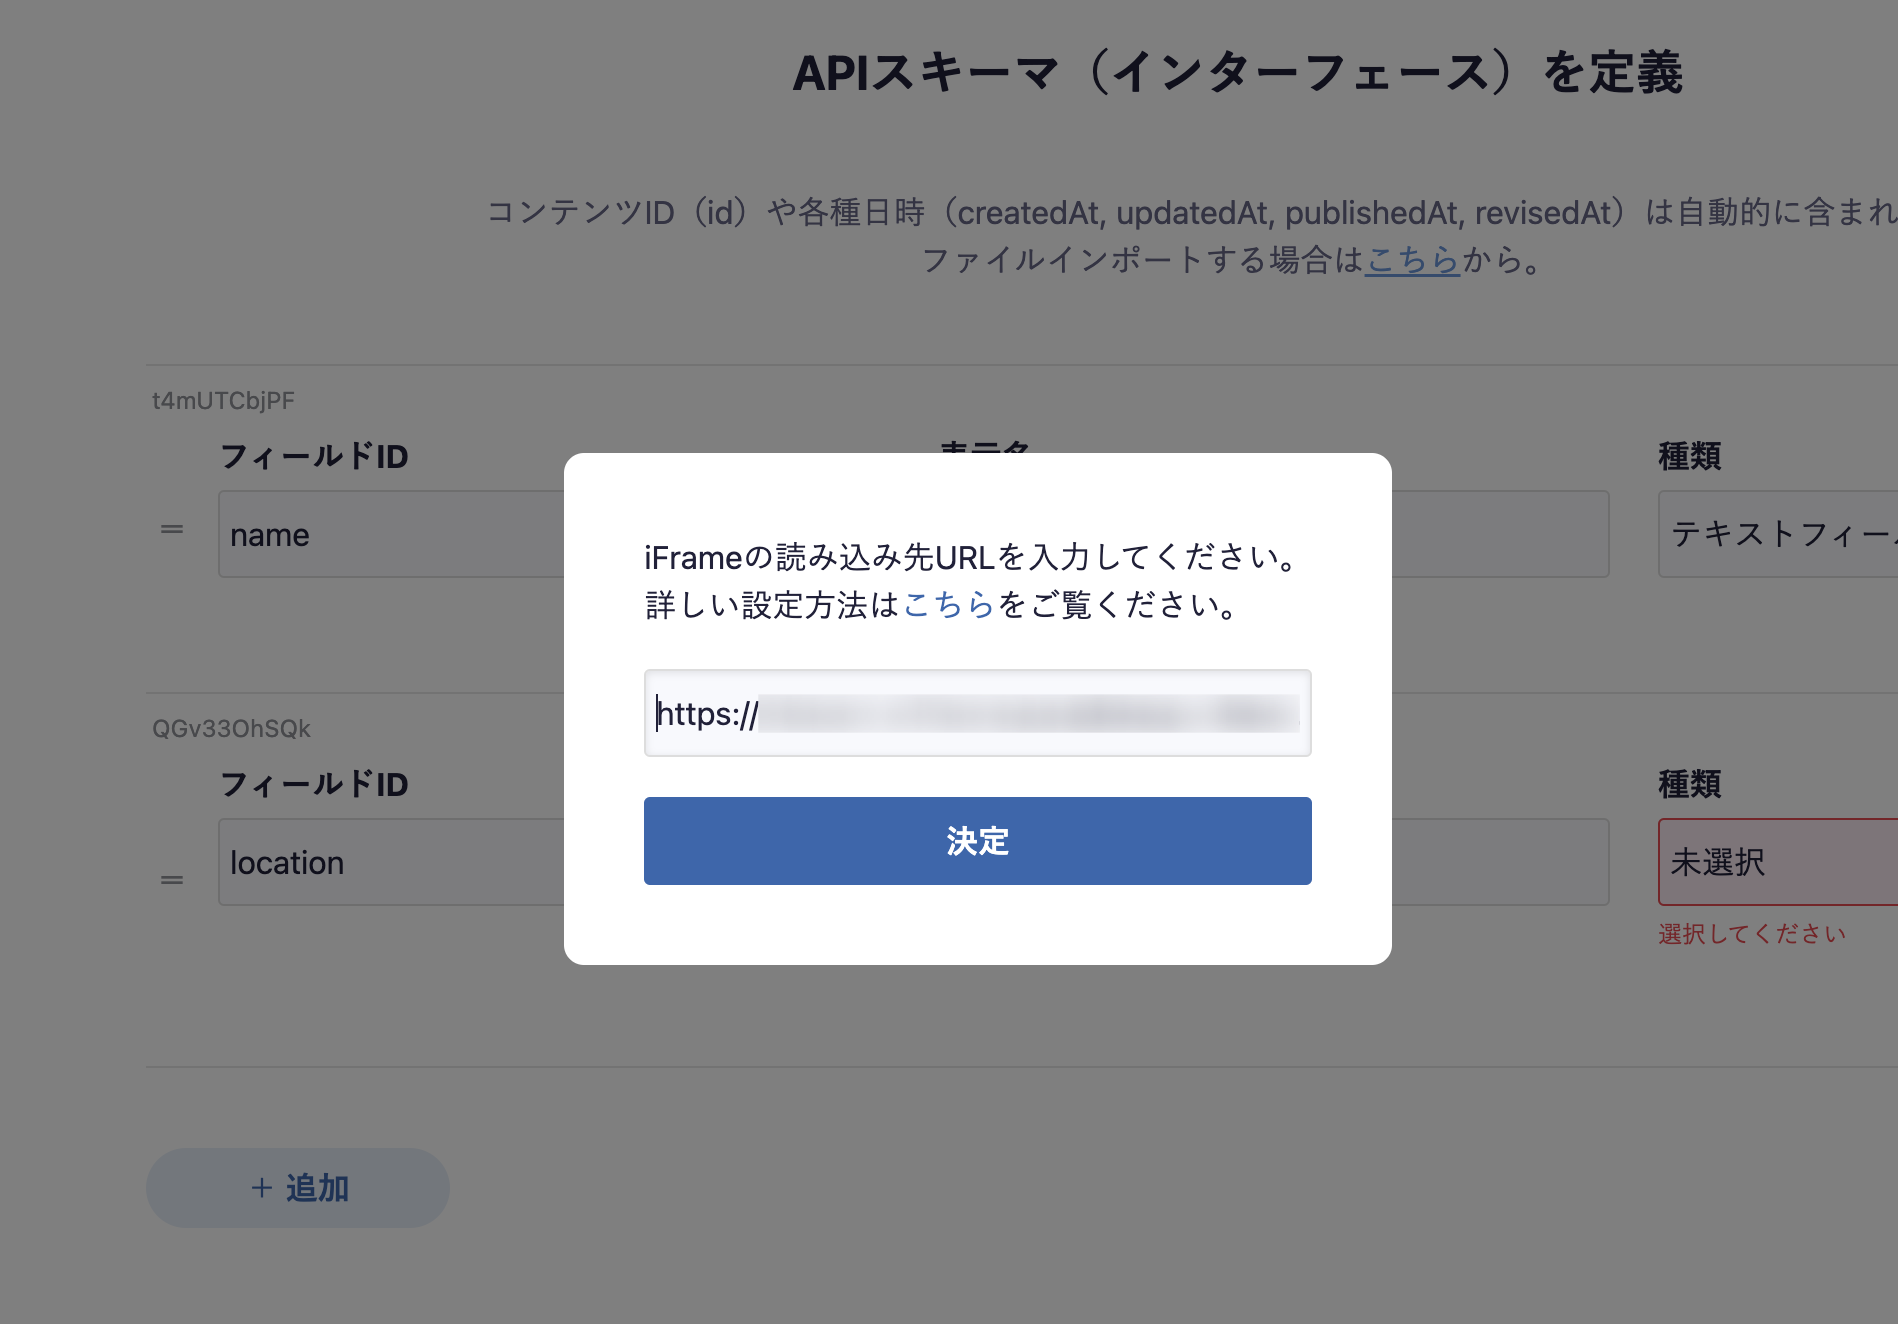The width and height of the screenshot is (1898, 1324).
Task: Focus the iFrame URL input box
Action: (977, 713)
